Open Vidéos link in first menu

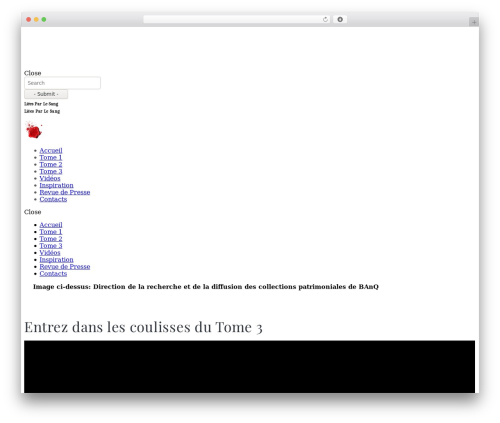tap(50, 178)
